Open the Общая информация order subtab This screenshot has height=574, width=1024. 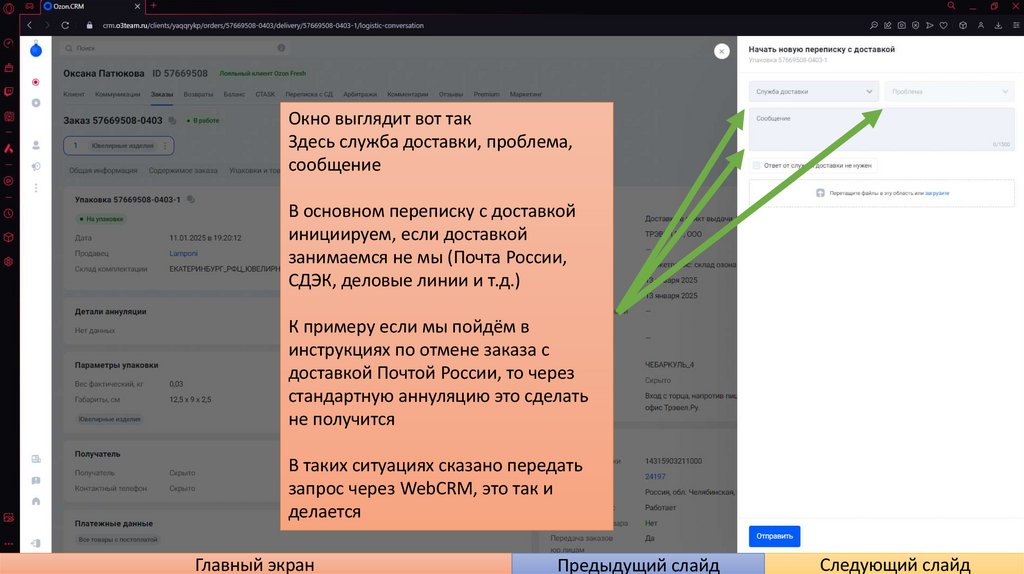coord(103,170)
